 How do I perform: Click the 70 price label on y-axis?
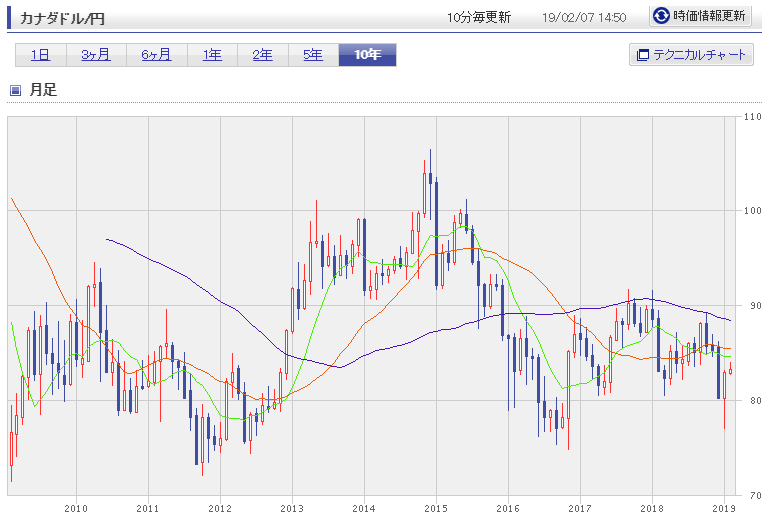(x=750, y=495)
